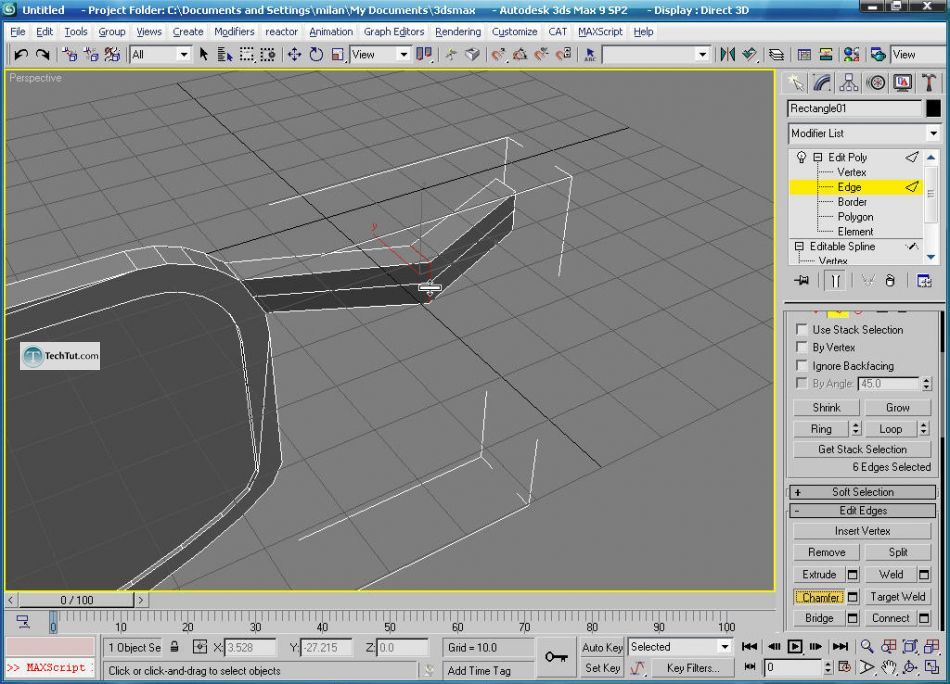This screenshot has height=684, width=950.
Task: Open the Create panel tab
Action: tap(796, 83)
